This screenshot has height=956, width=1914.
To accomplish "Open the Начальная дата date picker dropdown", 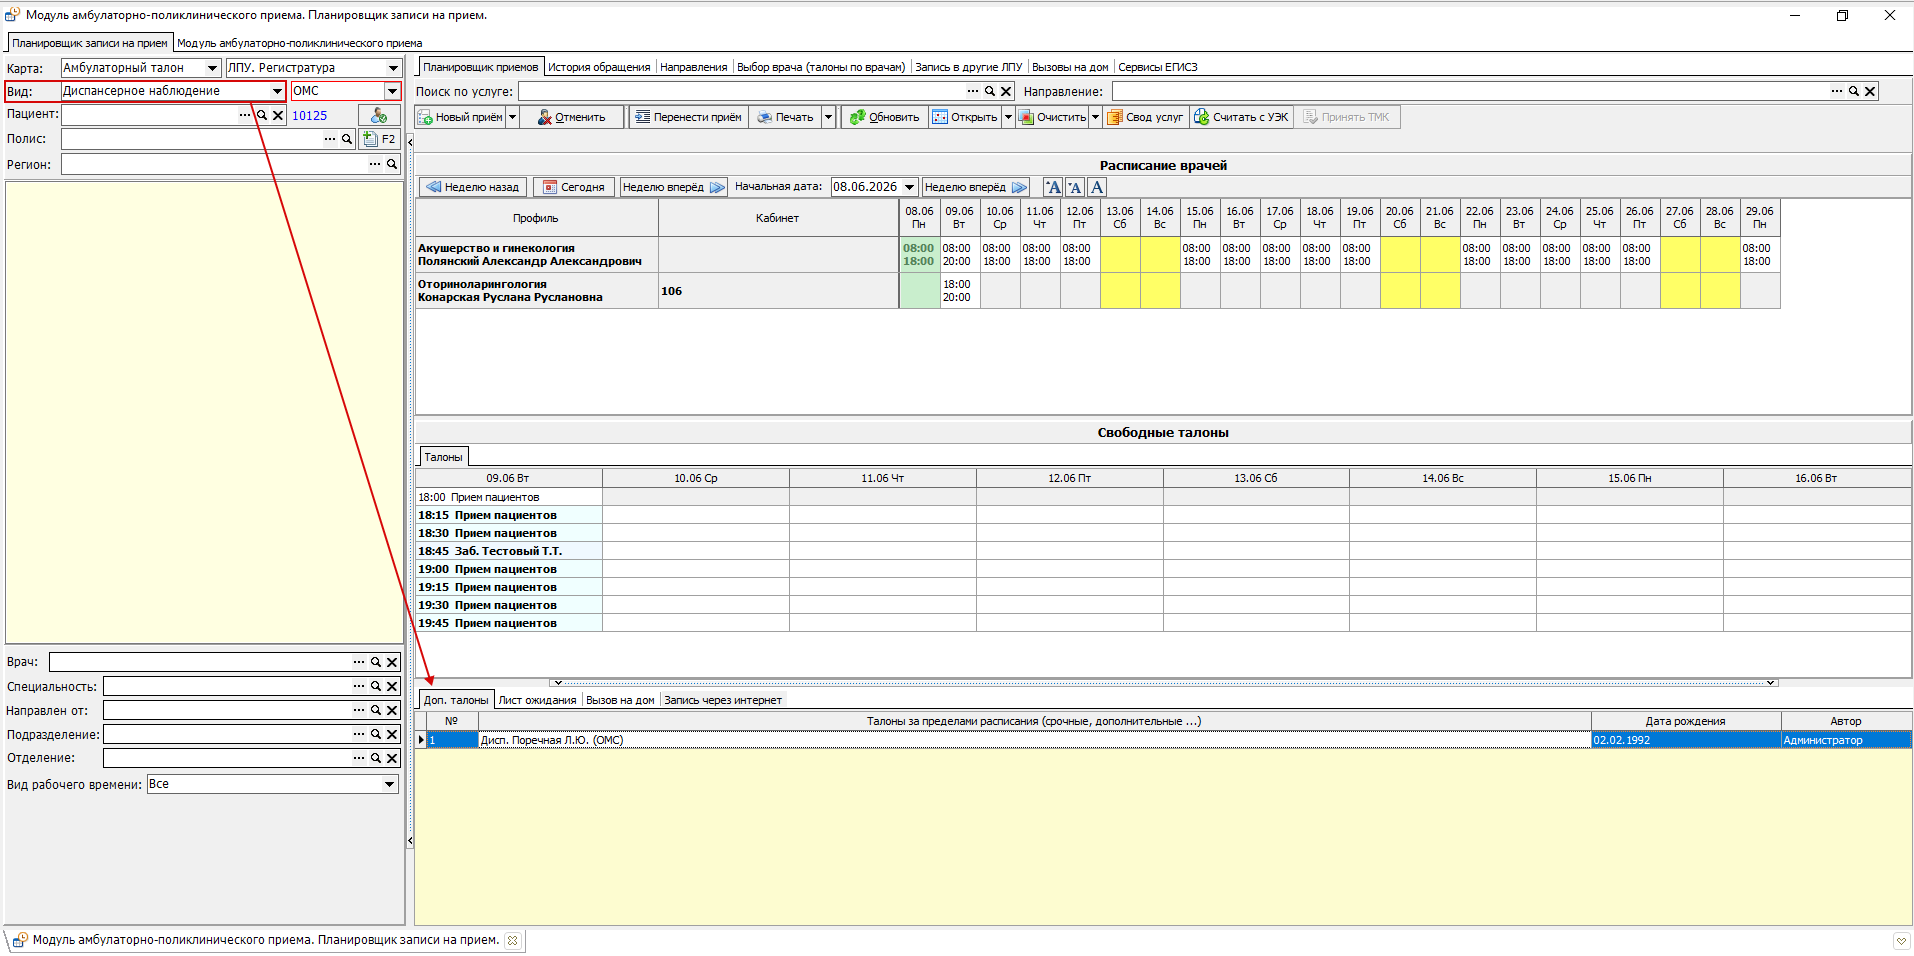I will coord(909,187).
